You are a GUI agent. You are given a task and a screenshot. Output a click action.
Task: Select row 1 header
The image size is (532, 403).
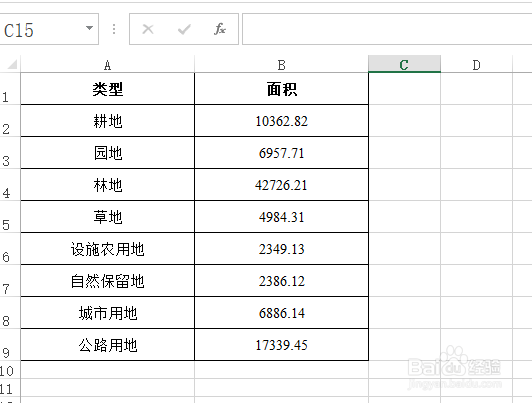click(x=10, y=89)
